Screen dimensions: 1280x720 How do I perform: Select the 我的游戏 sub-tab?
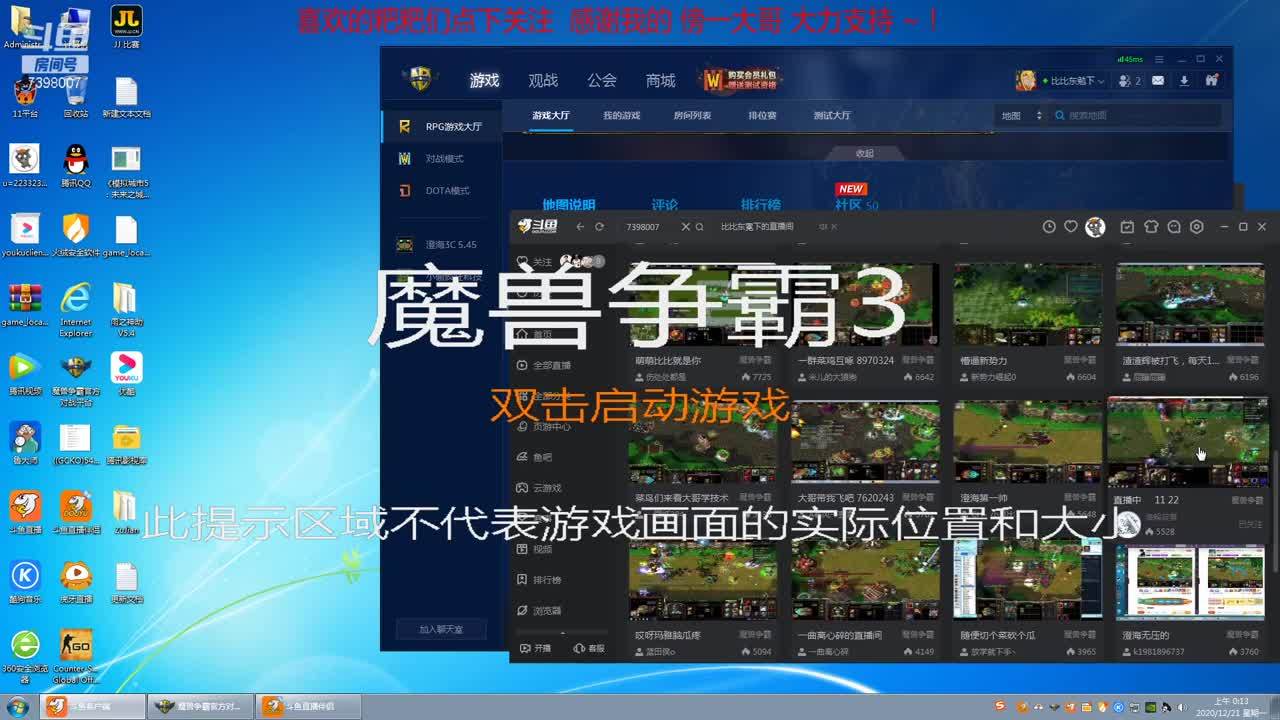(621, 116)
